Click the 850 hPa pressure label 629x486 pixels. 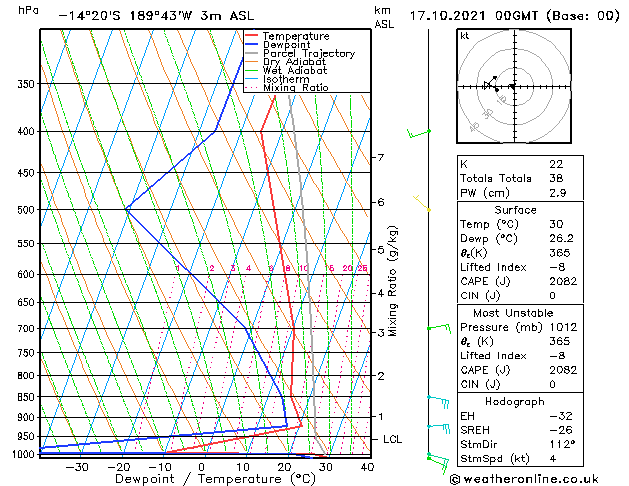26,397
